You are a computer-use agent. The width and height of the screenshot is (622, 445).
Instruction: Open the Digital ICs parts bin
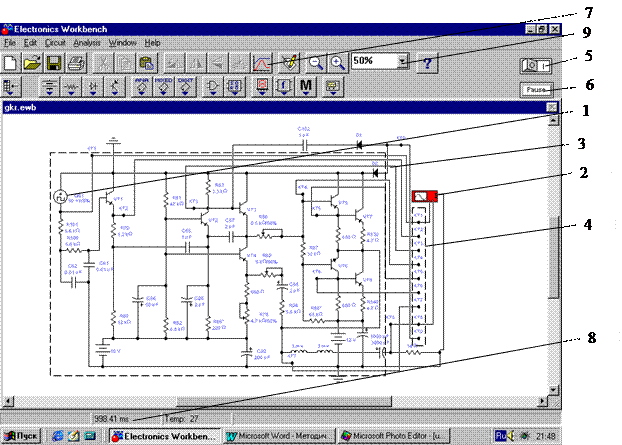point(185,87)
